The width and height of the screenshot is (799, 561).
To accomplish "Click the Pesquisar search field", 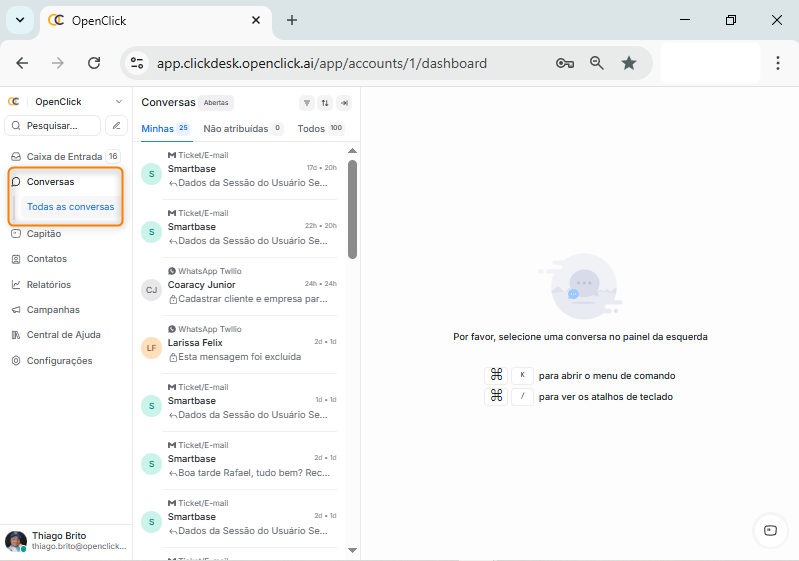I will [x=55, y=126].
